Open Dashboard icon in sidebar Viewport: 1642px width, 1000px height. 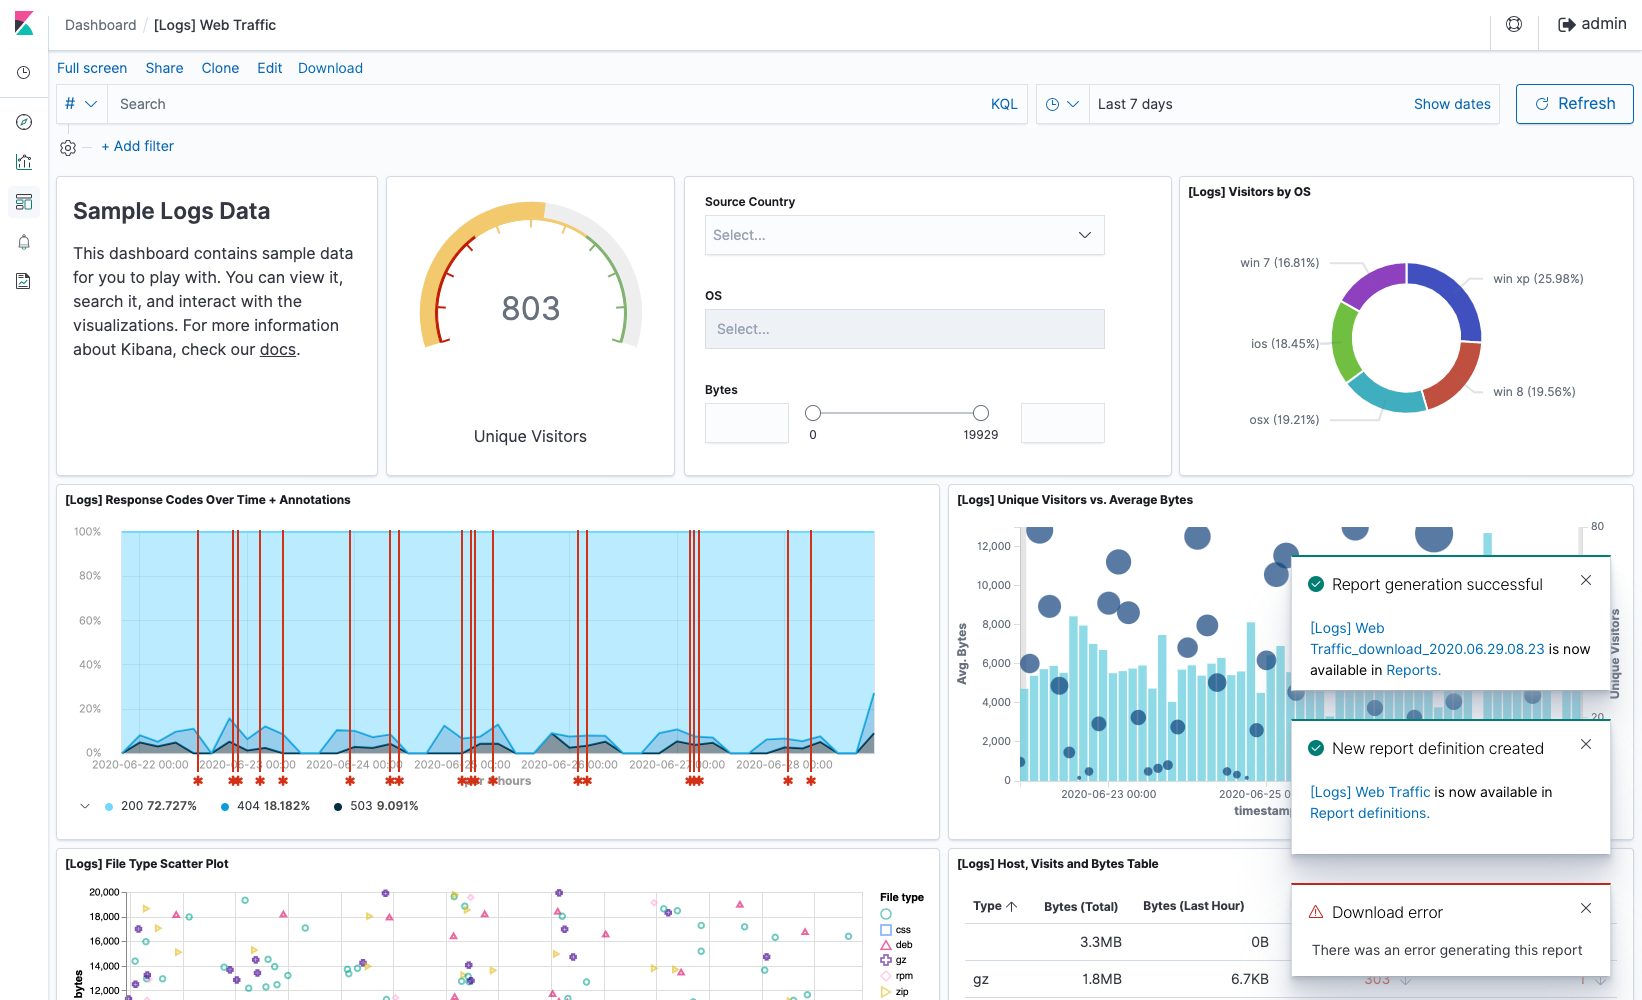24,202
